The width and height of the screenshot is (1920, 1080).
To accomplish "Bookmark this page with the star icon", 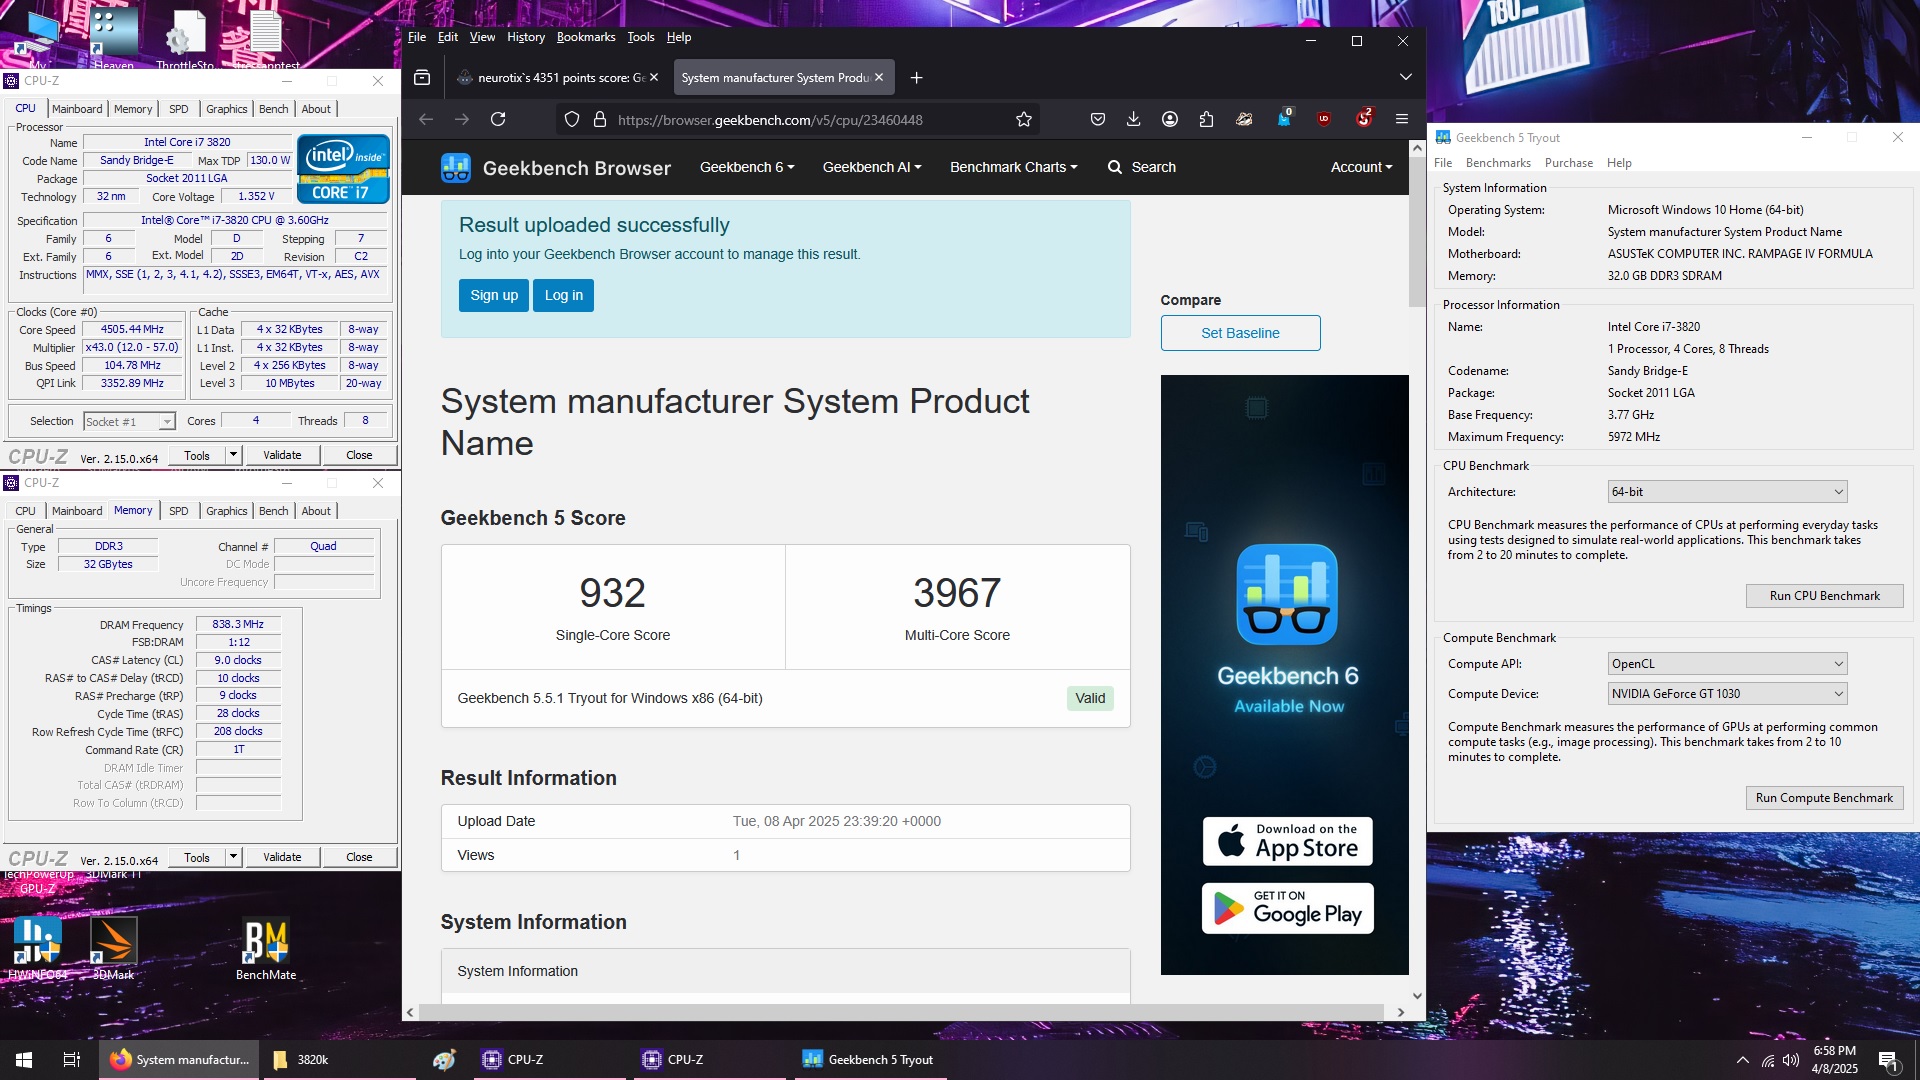I will tap(1023, 119).
